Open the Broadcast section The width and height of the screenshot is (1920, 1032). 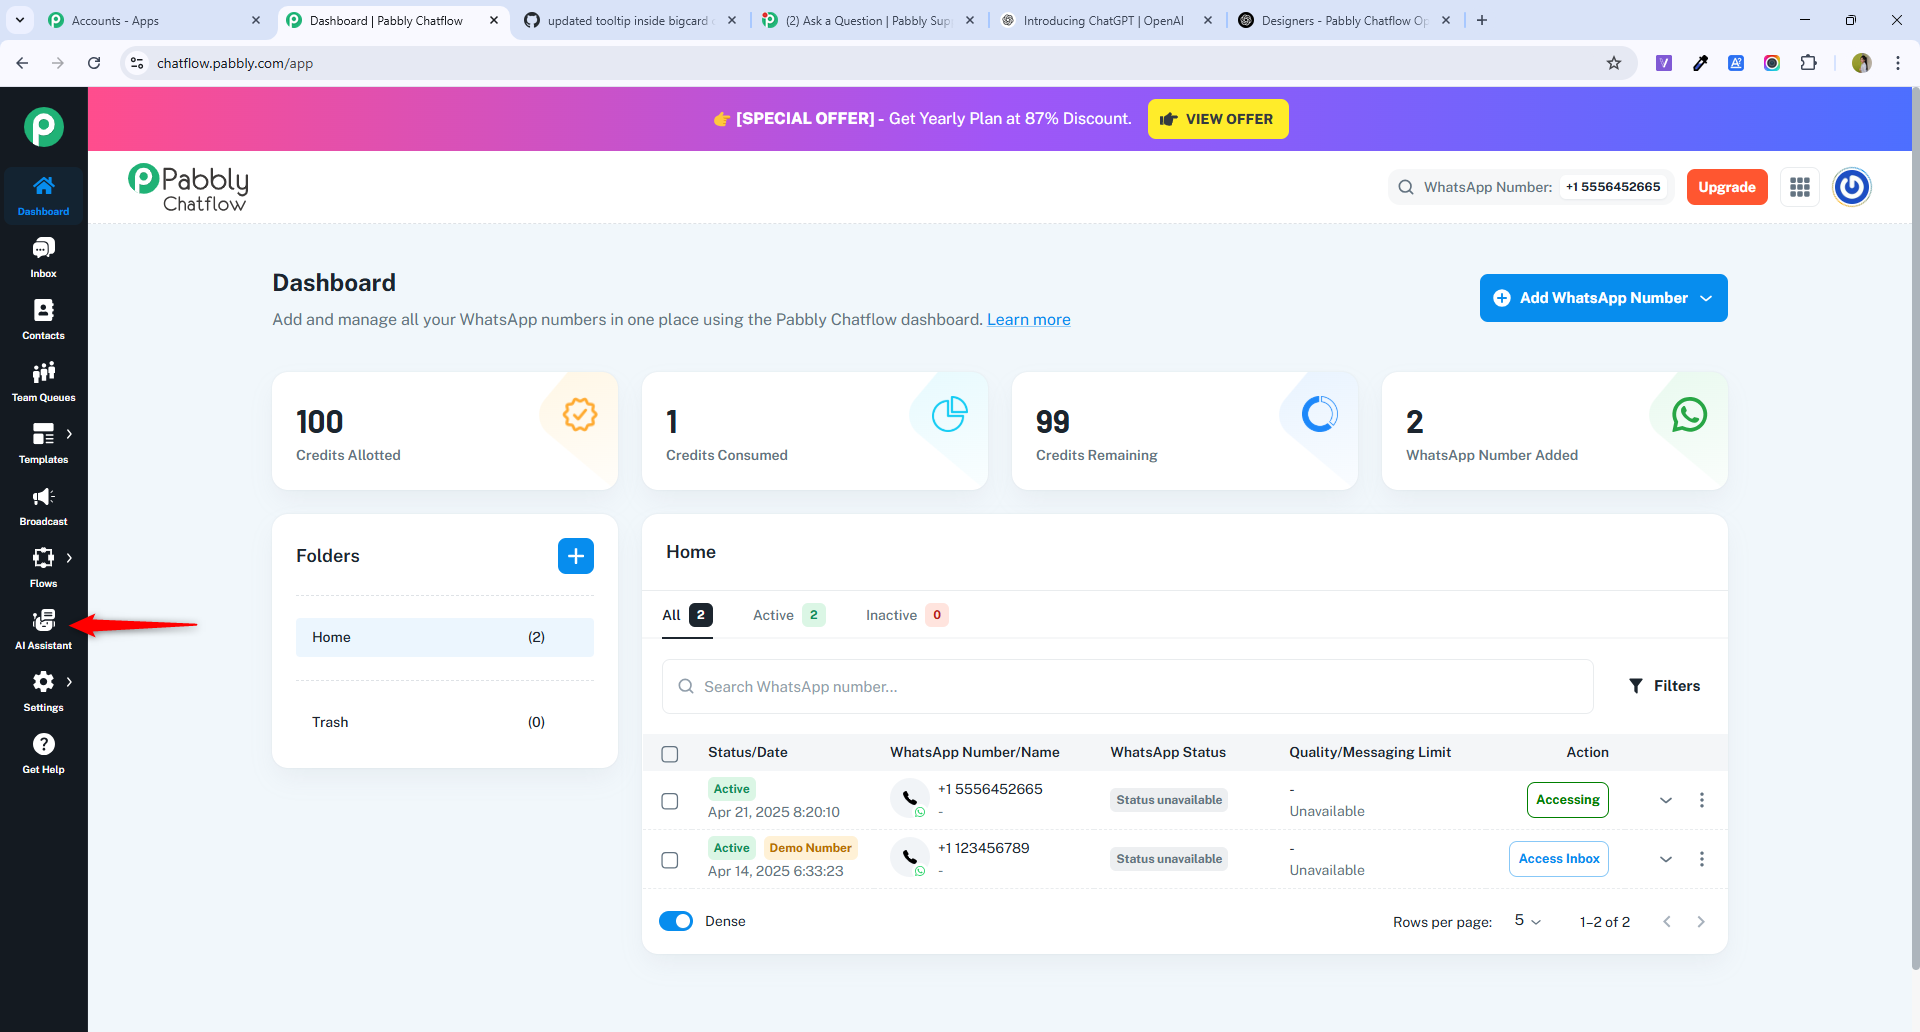pos(43,505)
